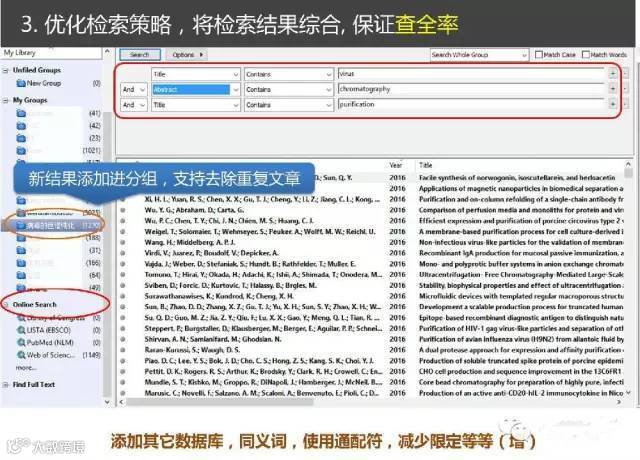
Task: Enable the Match Case checkbox
Action: click(x=539, y=54)
